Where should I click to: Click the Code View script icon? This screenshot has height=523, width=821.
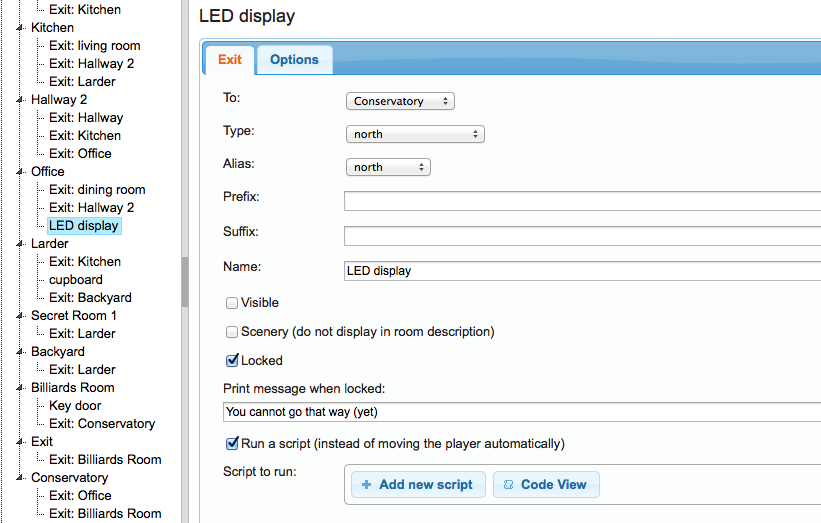pos(508,485)
